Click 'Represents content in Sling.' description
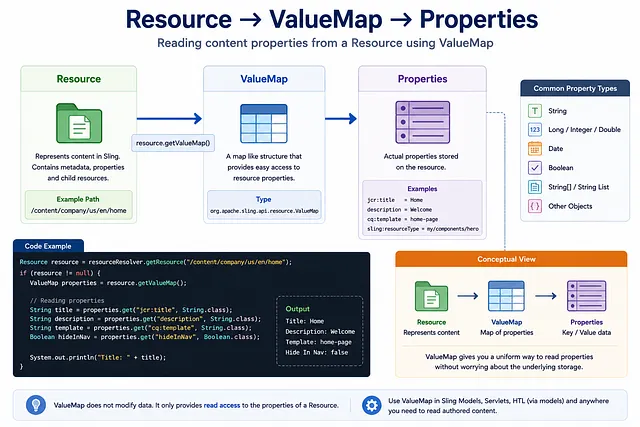Screen dimensions: 640x427 point(78,156)
